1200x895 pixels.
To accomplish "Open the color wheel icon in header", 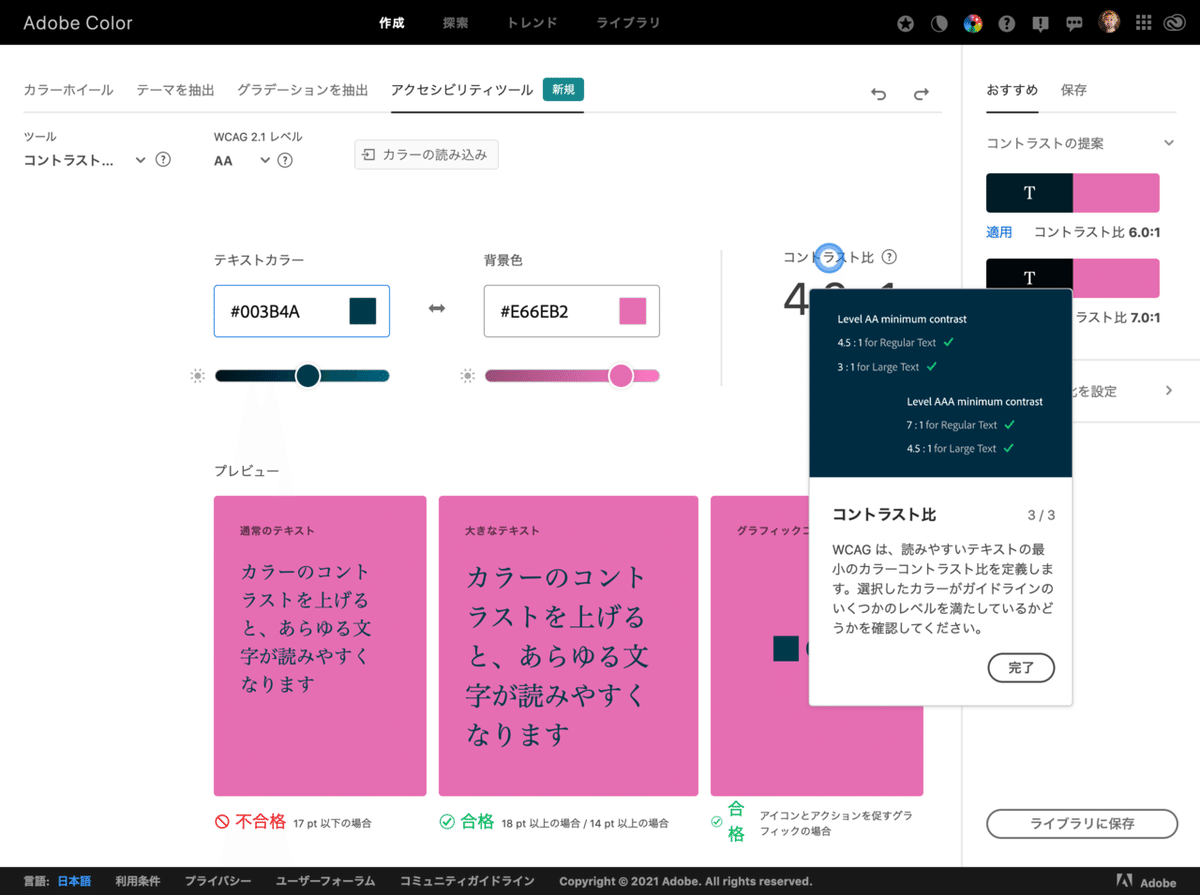I will coord(973,23).
